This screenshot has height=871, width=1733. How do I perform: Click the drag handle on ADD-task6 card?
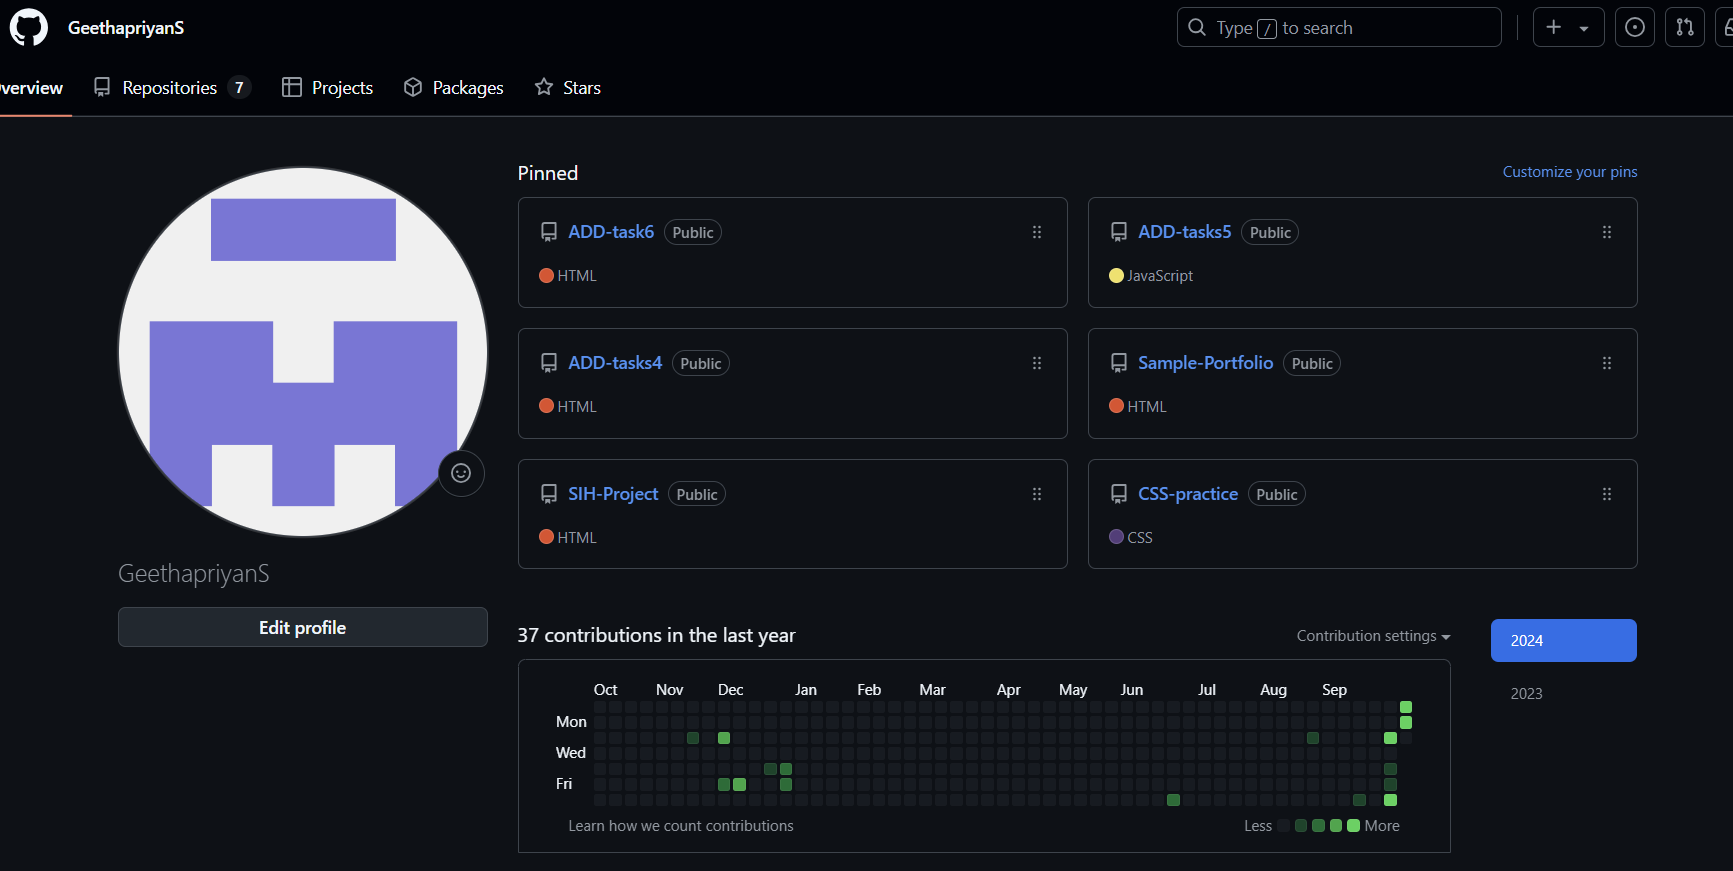[x=1037, y=232]
